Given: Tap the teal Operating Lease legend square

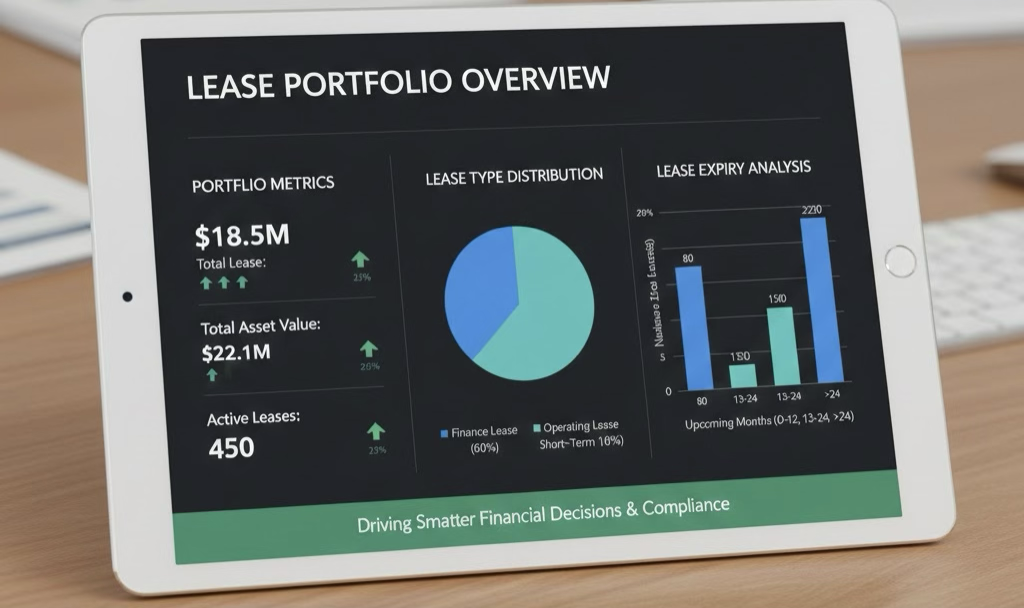Looking at the screenshot, I should click(x=535, y=427).
